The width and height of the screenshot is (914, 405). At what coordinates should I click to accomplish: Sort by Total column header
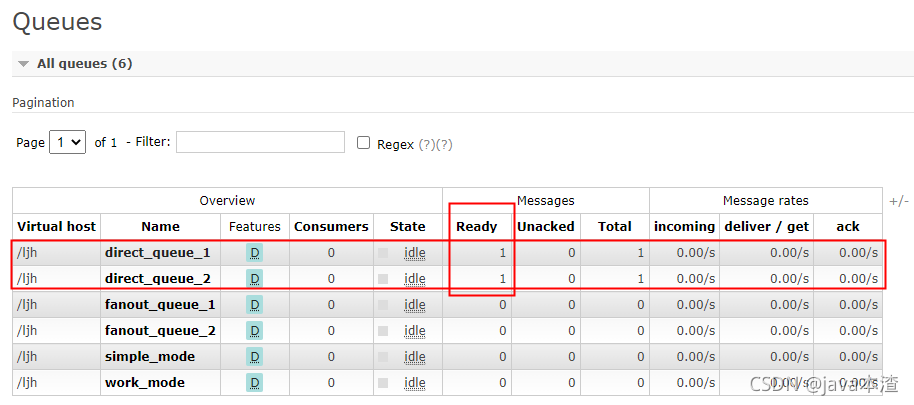click(x=614, y=227)
